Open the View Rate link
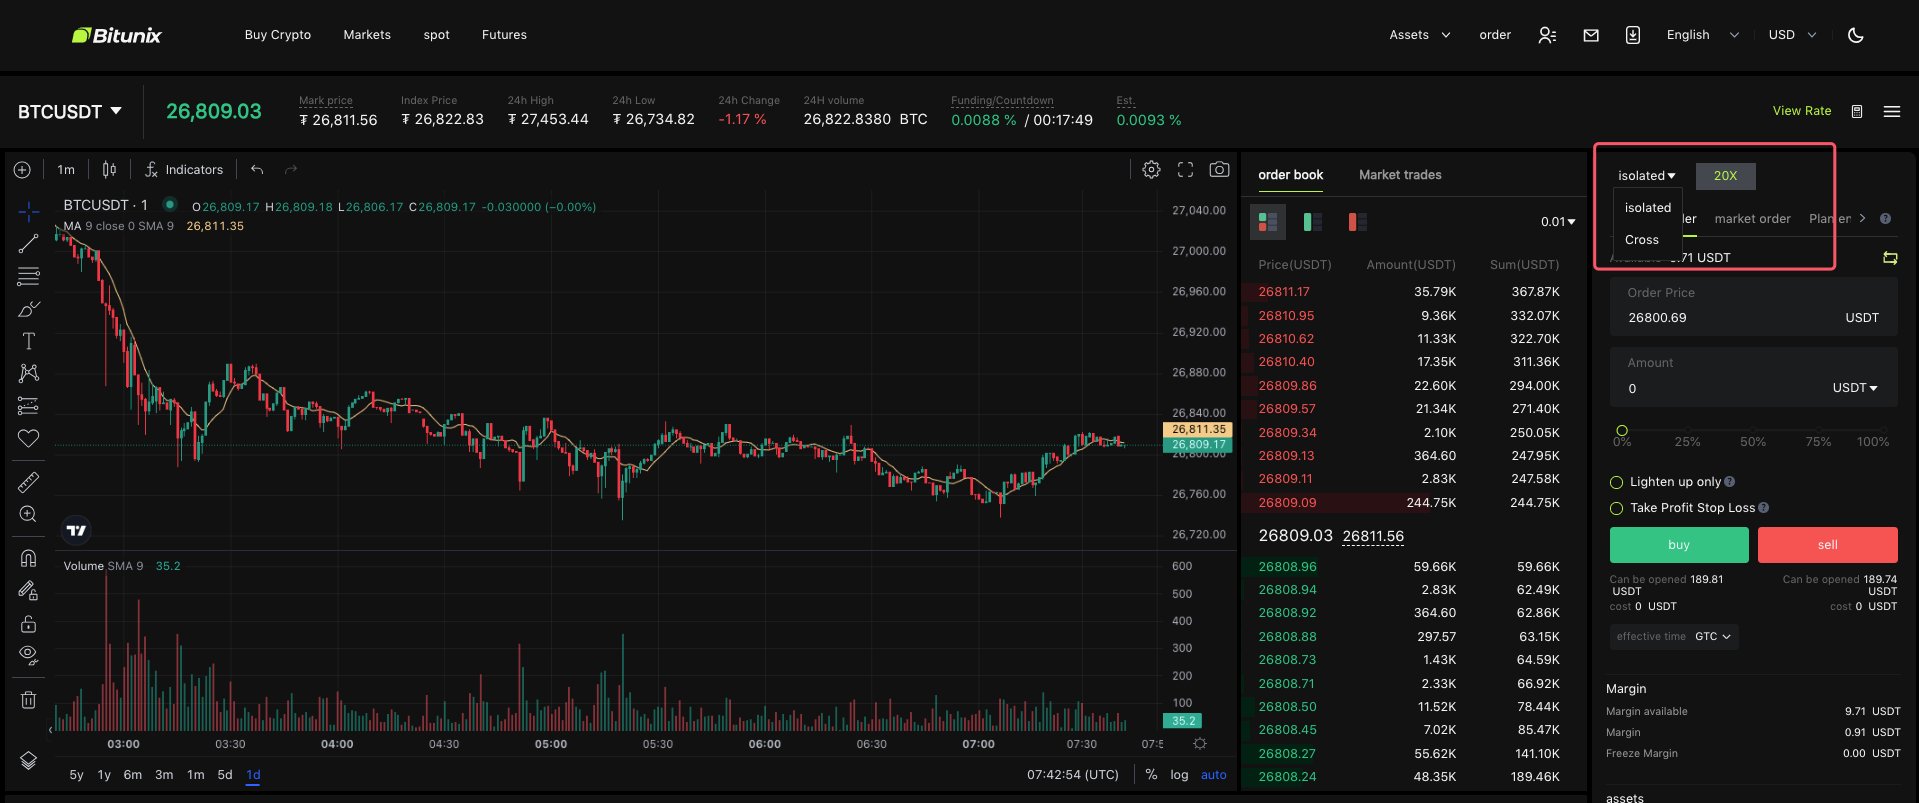 tap(1802, 111)
